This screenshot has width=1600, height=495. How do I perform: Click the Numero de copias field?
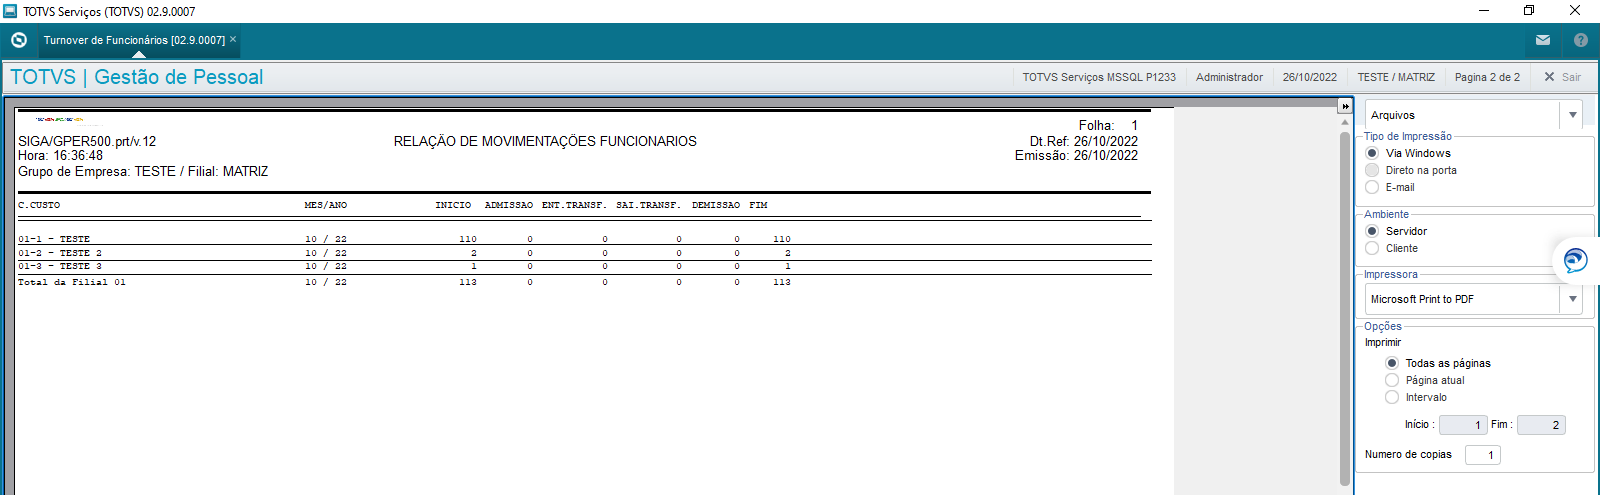[x=1483, y=455]
